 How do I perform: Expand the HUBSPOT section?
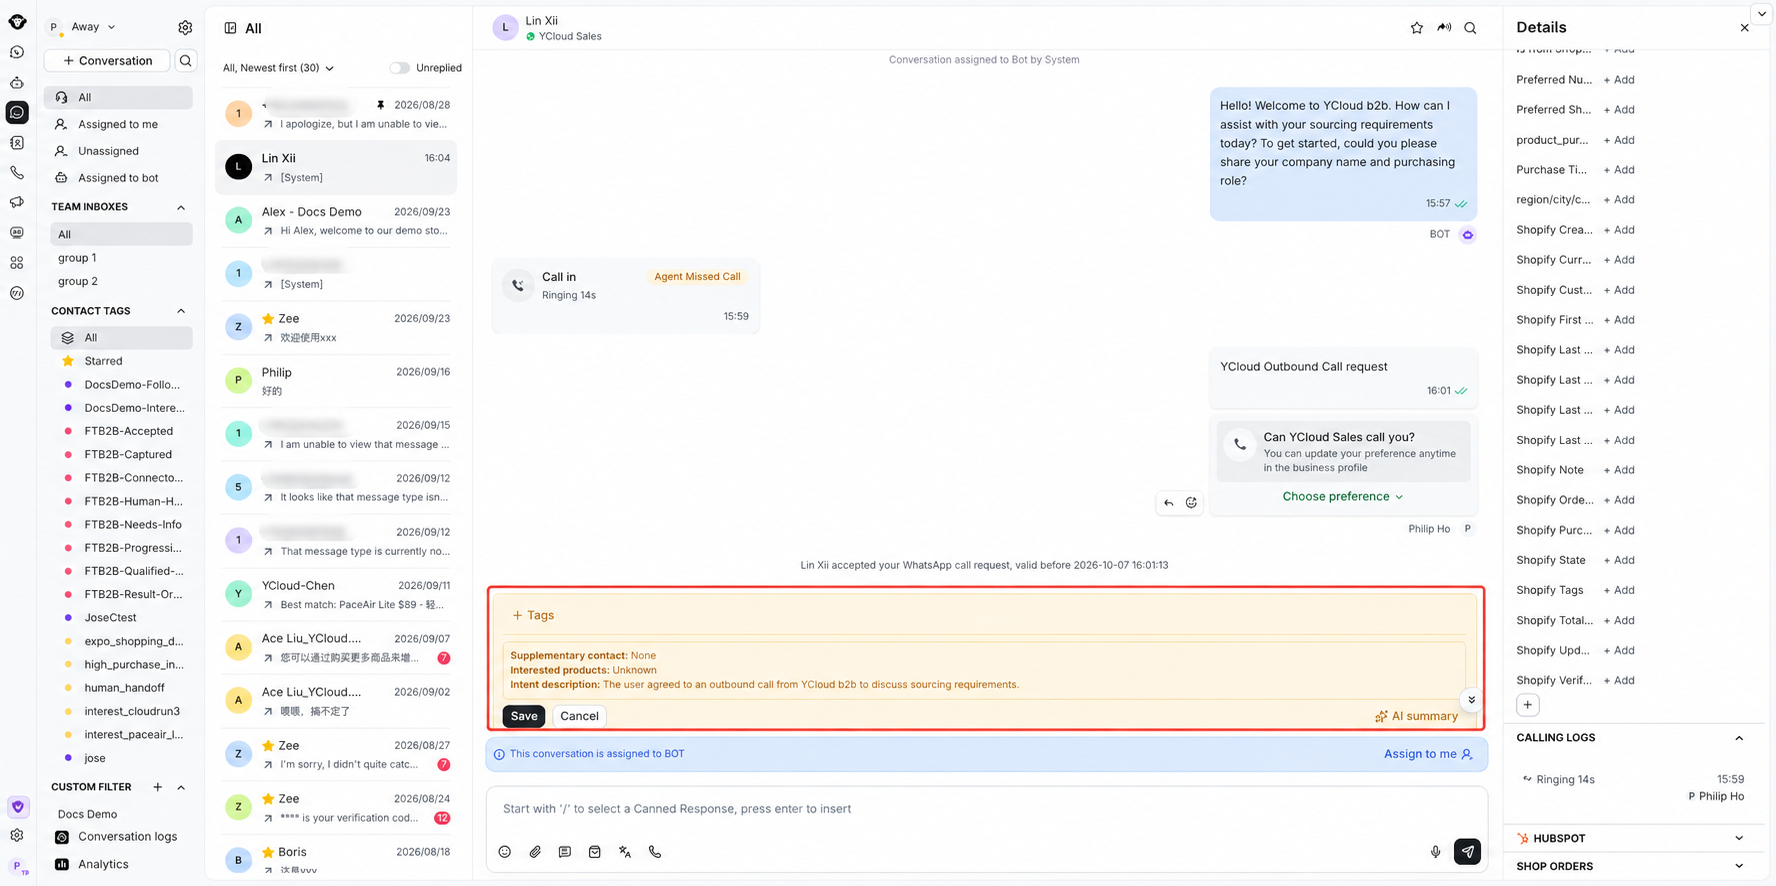[1739, 838]
